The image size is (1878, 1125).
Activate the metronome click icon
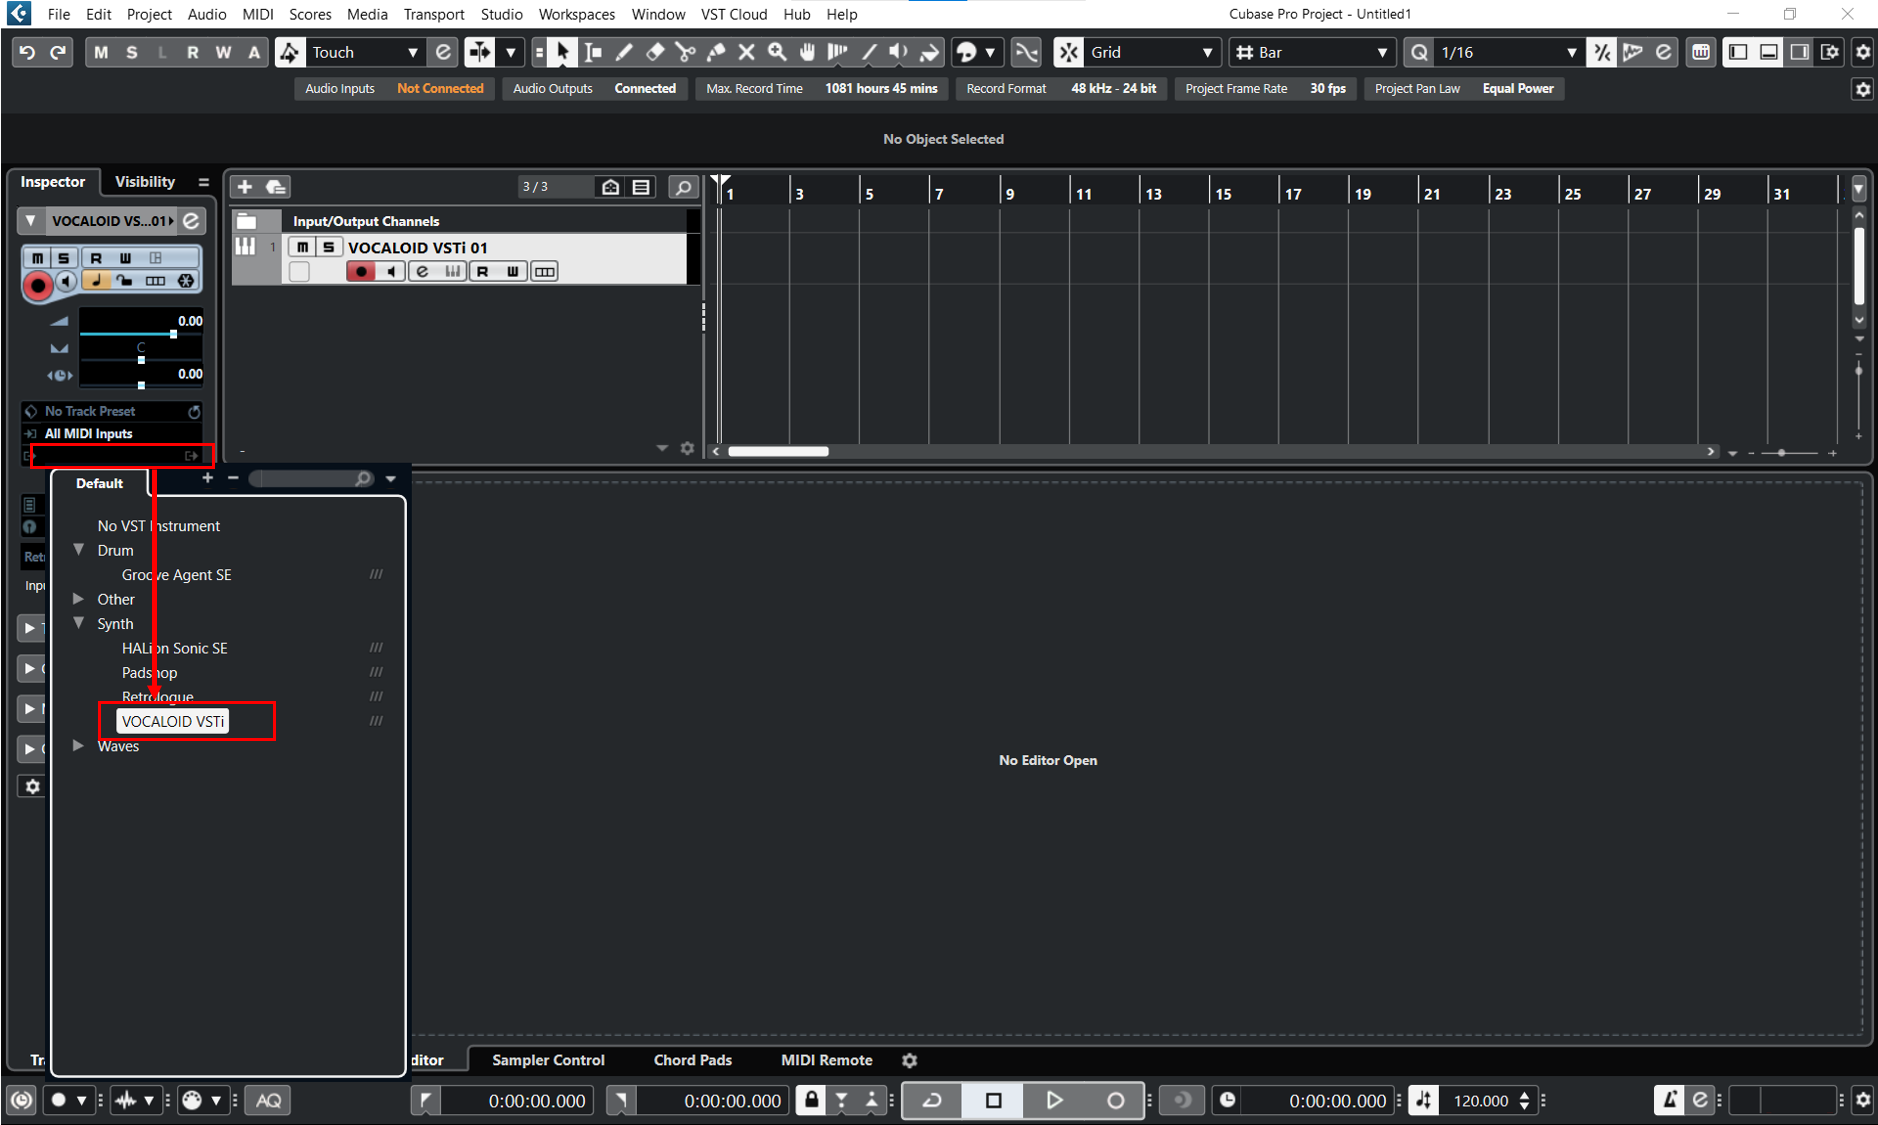[1669, 1100]
